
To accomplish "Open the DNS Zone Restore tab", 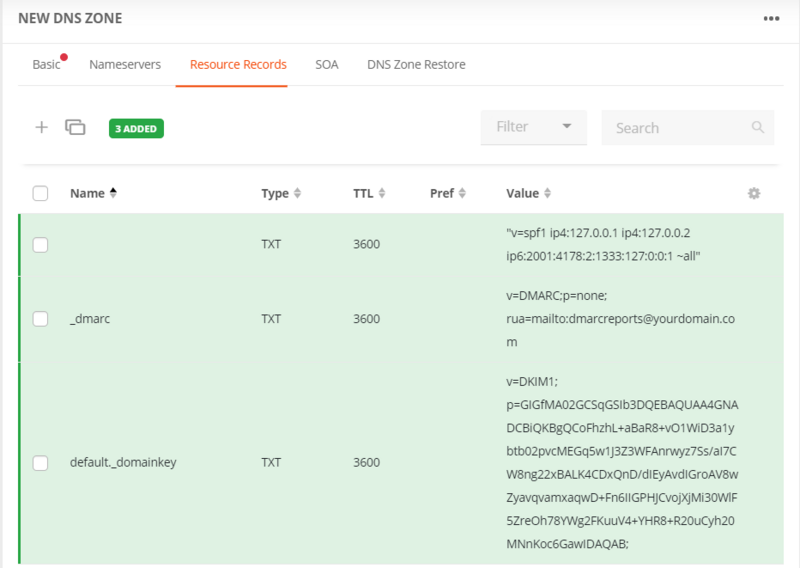I will click(x=416, y=65).
